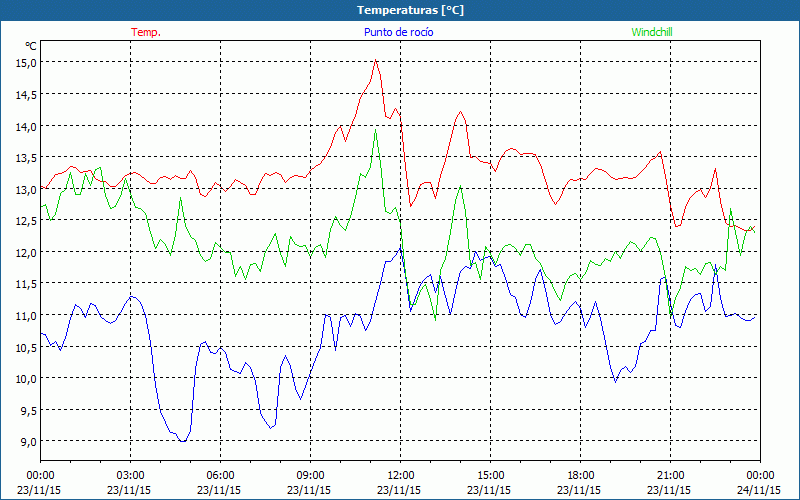
Task: Click the green windchill peak near 11:00
Action: click(376, 130)
